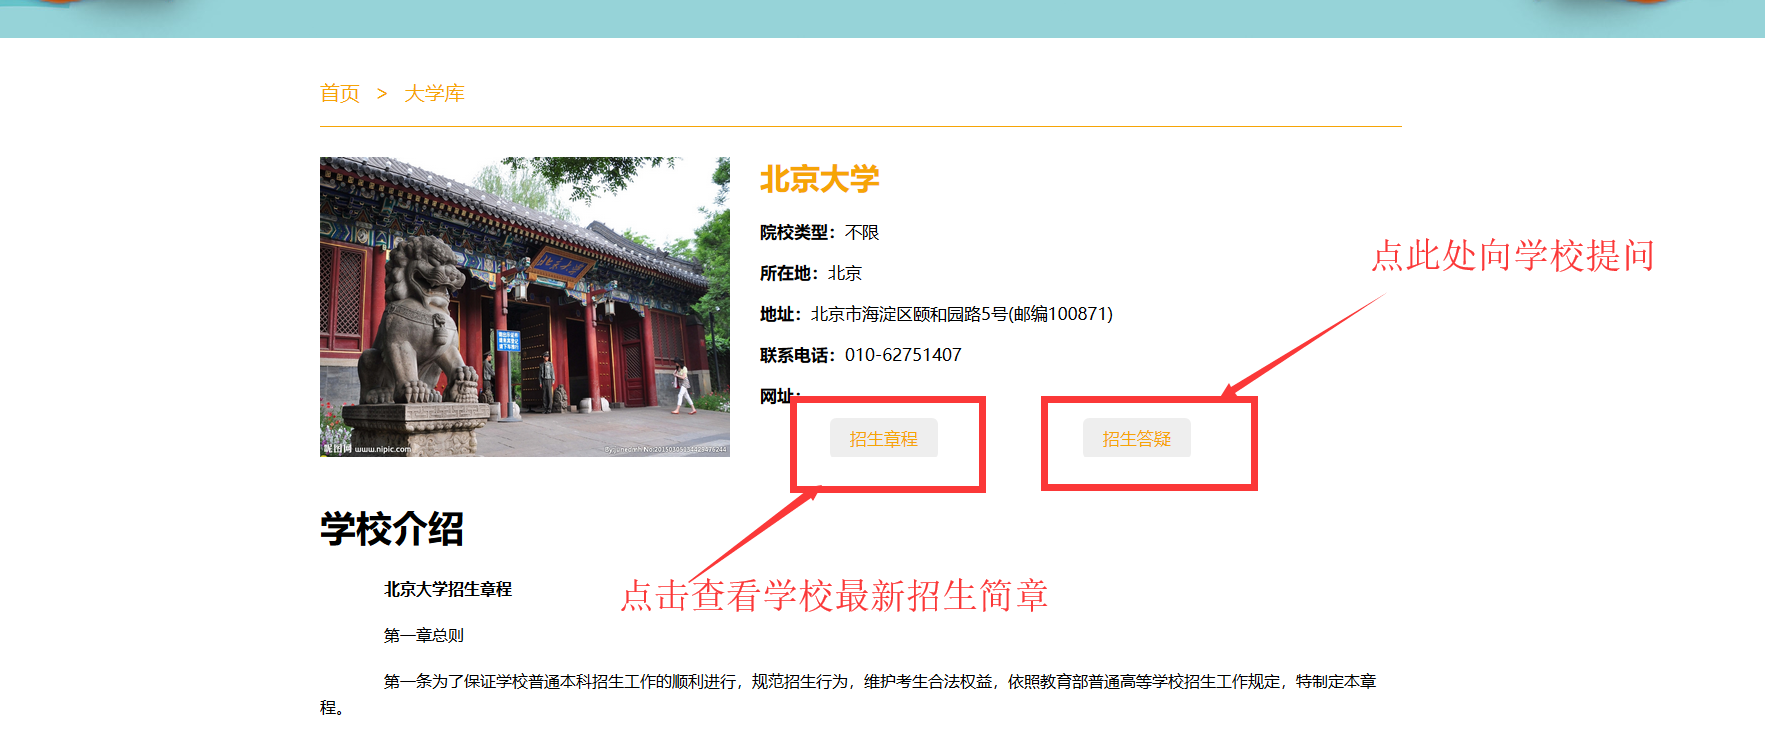Click the 首页 breadcrumb link

(x=339, y=94)
